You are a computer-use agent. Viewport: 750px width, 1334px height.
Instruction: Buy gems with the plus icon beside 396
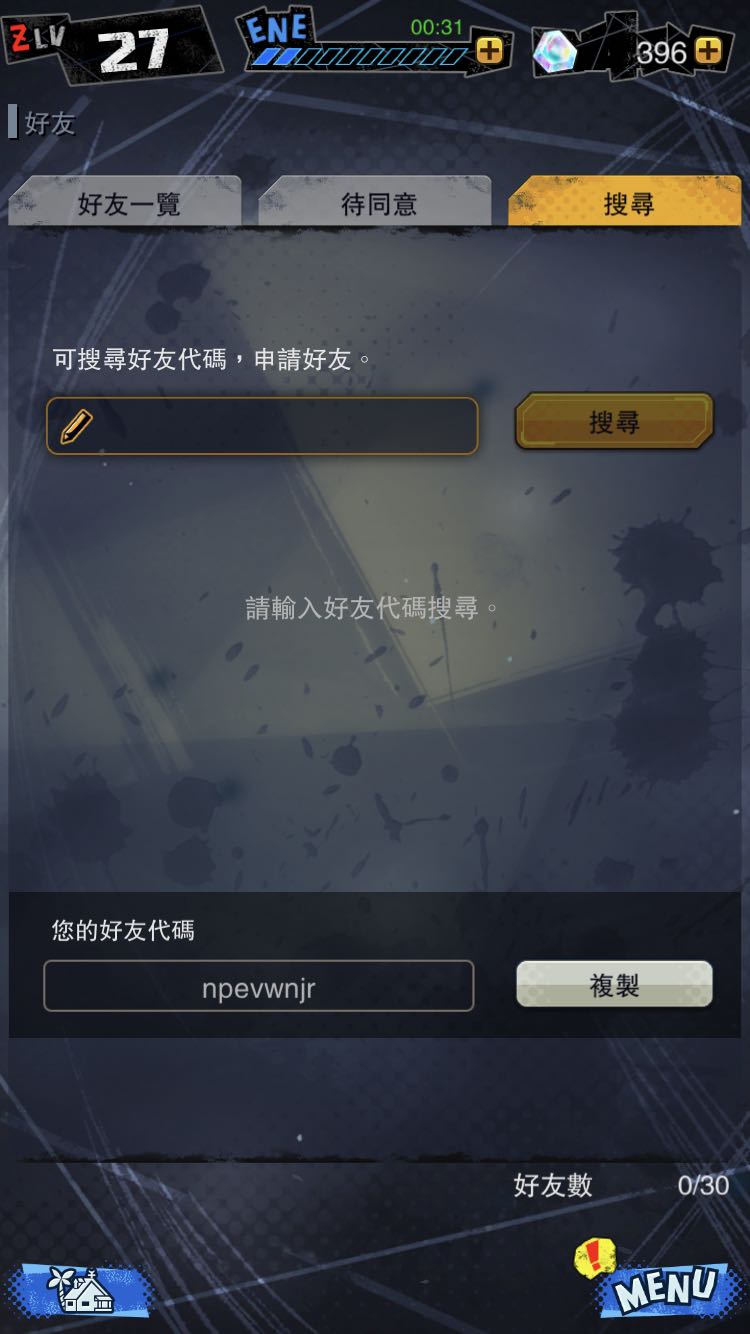pyautogui.click(x=708, y=51)
